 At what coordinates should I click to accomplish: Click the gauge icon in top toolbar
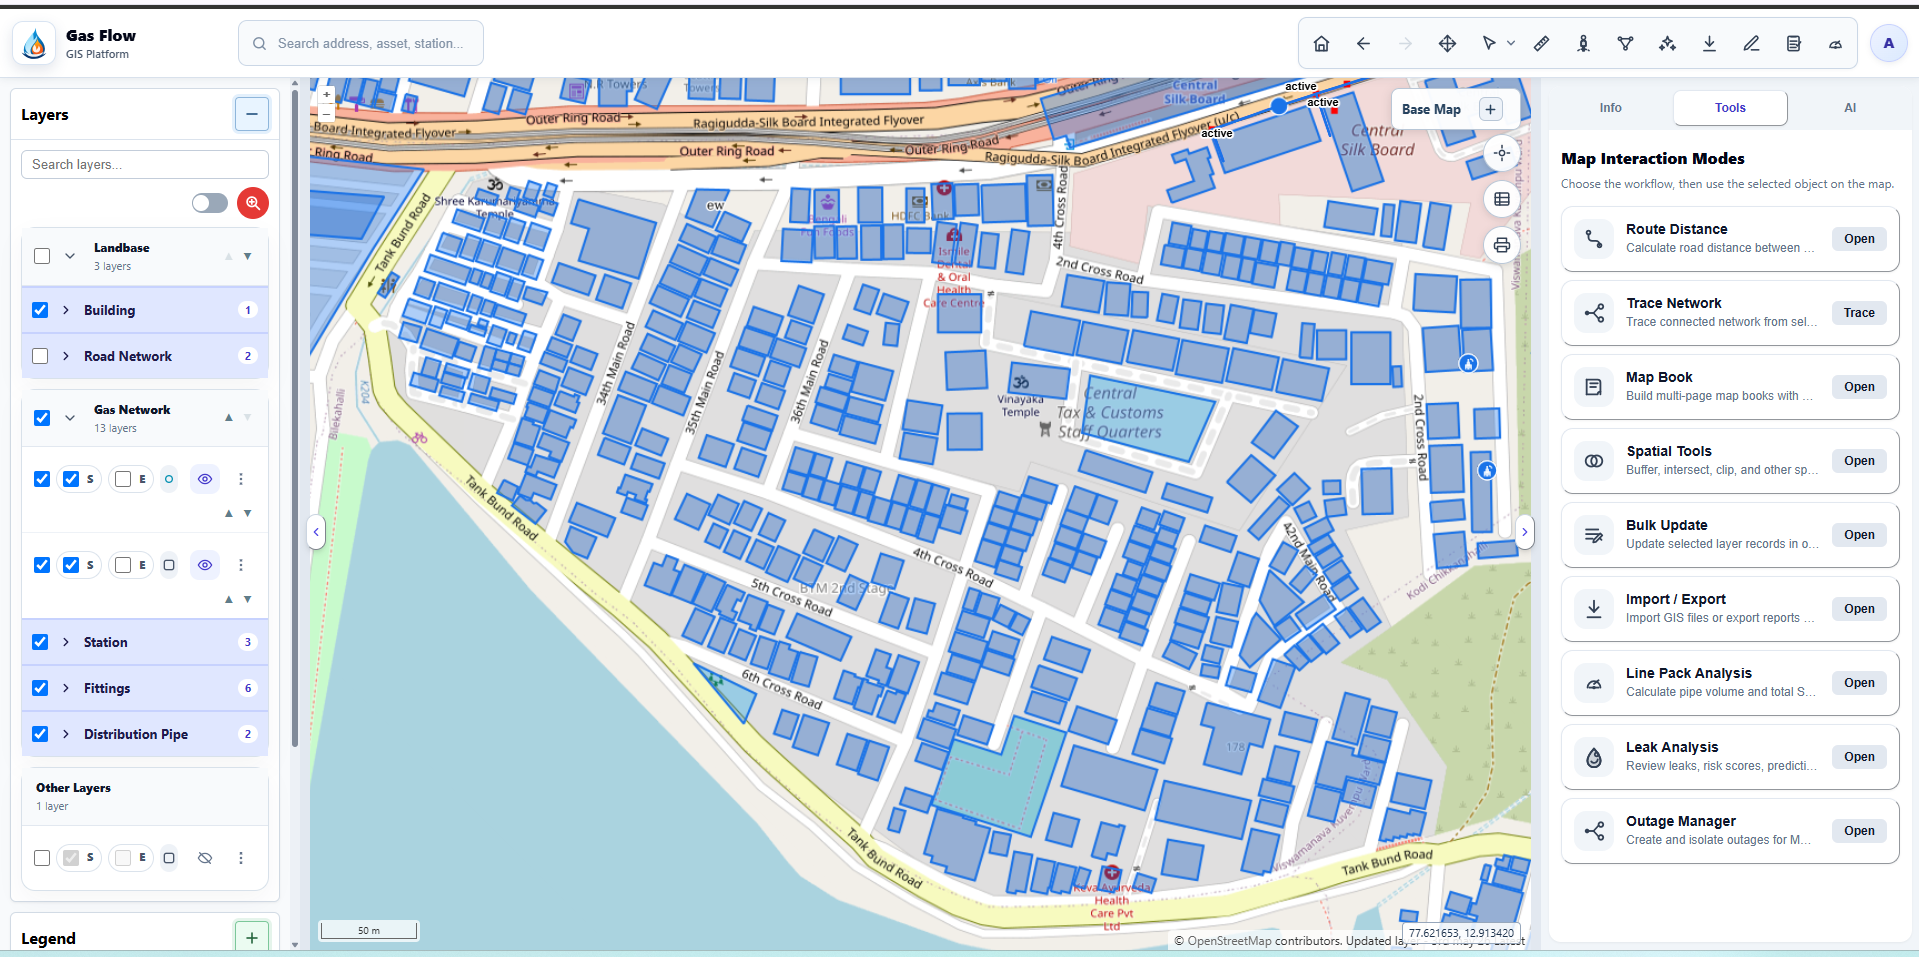click(x=1835, y=44)
